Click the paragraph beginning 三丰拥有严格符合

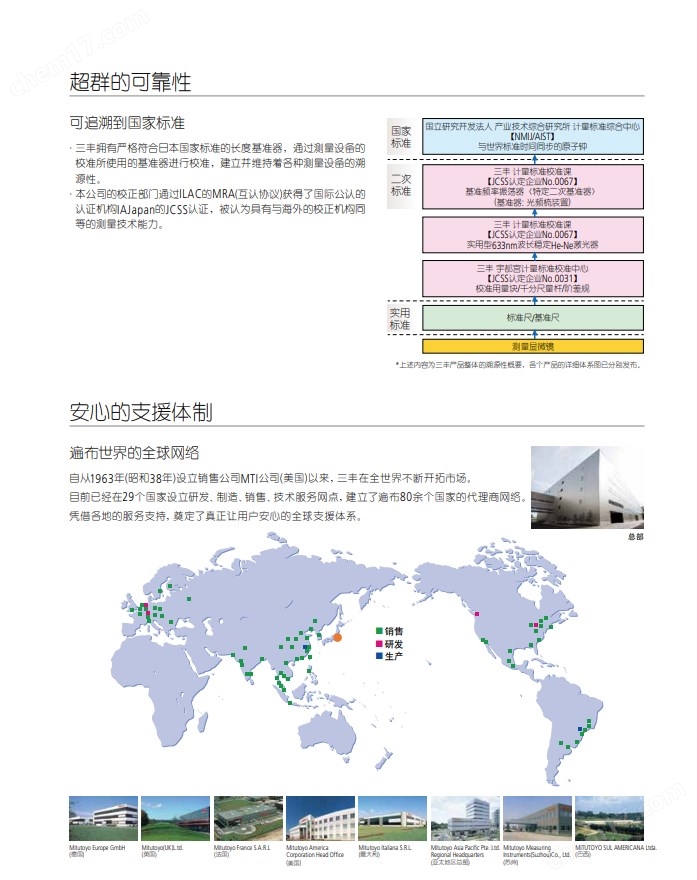(x=218, y=163)
